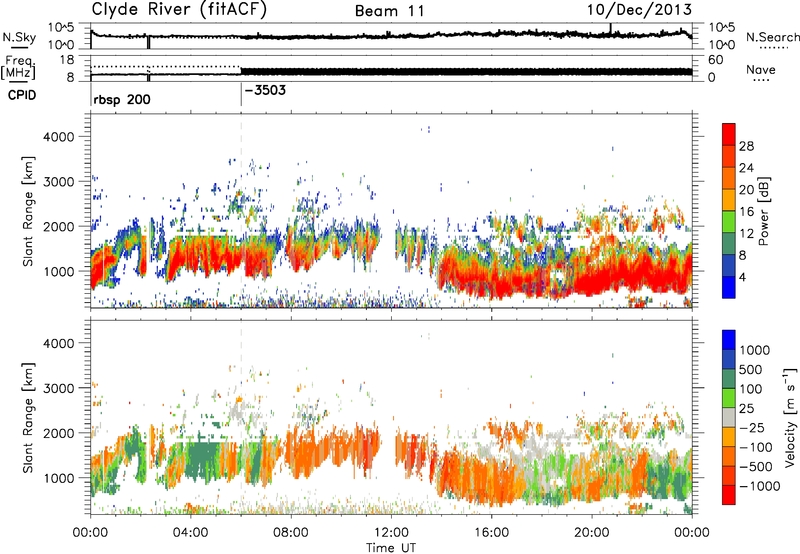
Task: Click the 'Velocity [m s-1]' color bar label
Action: tap(790, 417)
